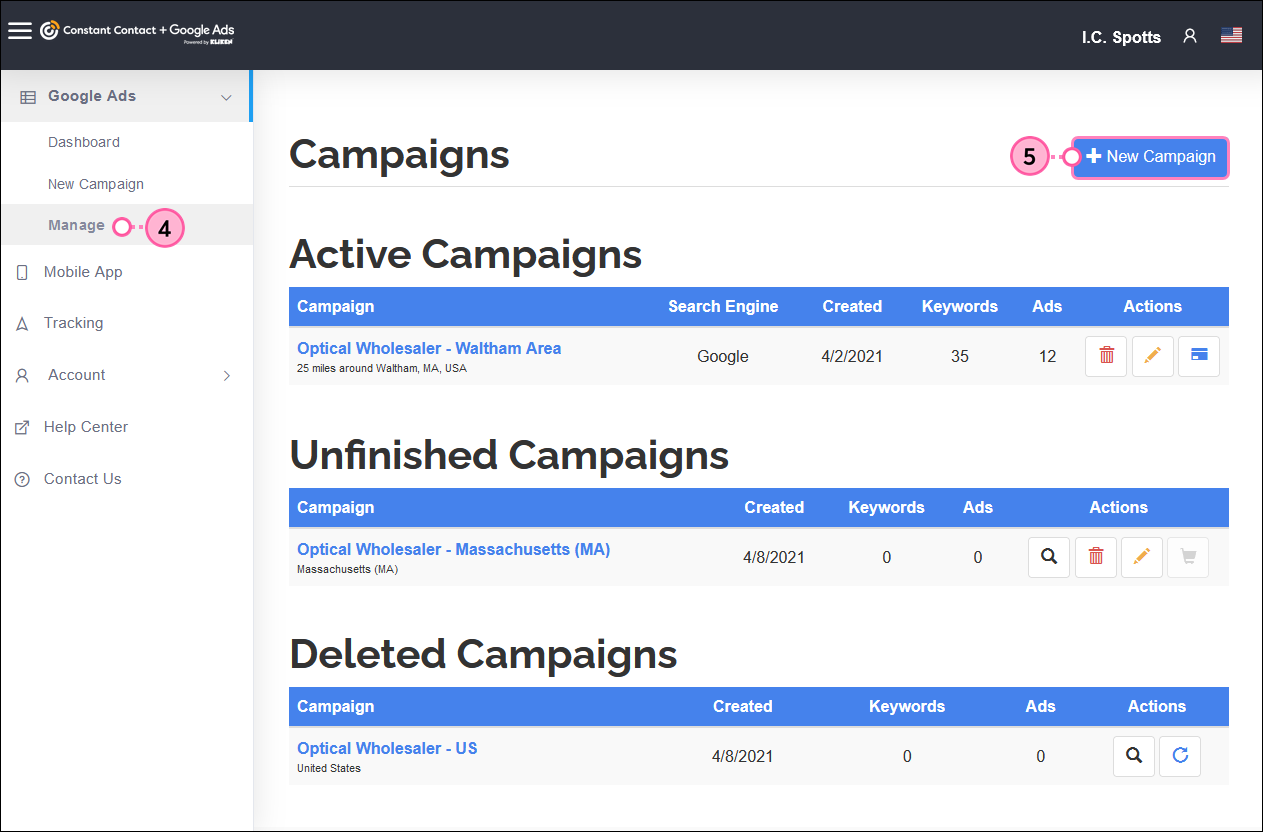Image resolution: width=1263 pixels, height=832 pixels.
Task: Click the Google search engine cell
Action: pyautogui.click(x=723, y=356)
